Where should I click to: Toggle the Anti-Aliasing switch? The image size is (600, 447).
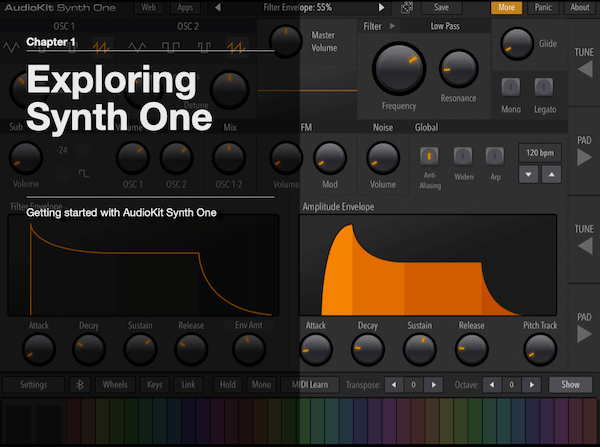click(x=429, y=156)
